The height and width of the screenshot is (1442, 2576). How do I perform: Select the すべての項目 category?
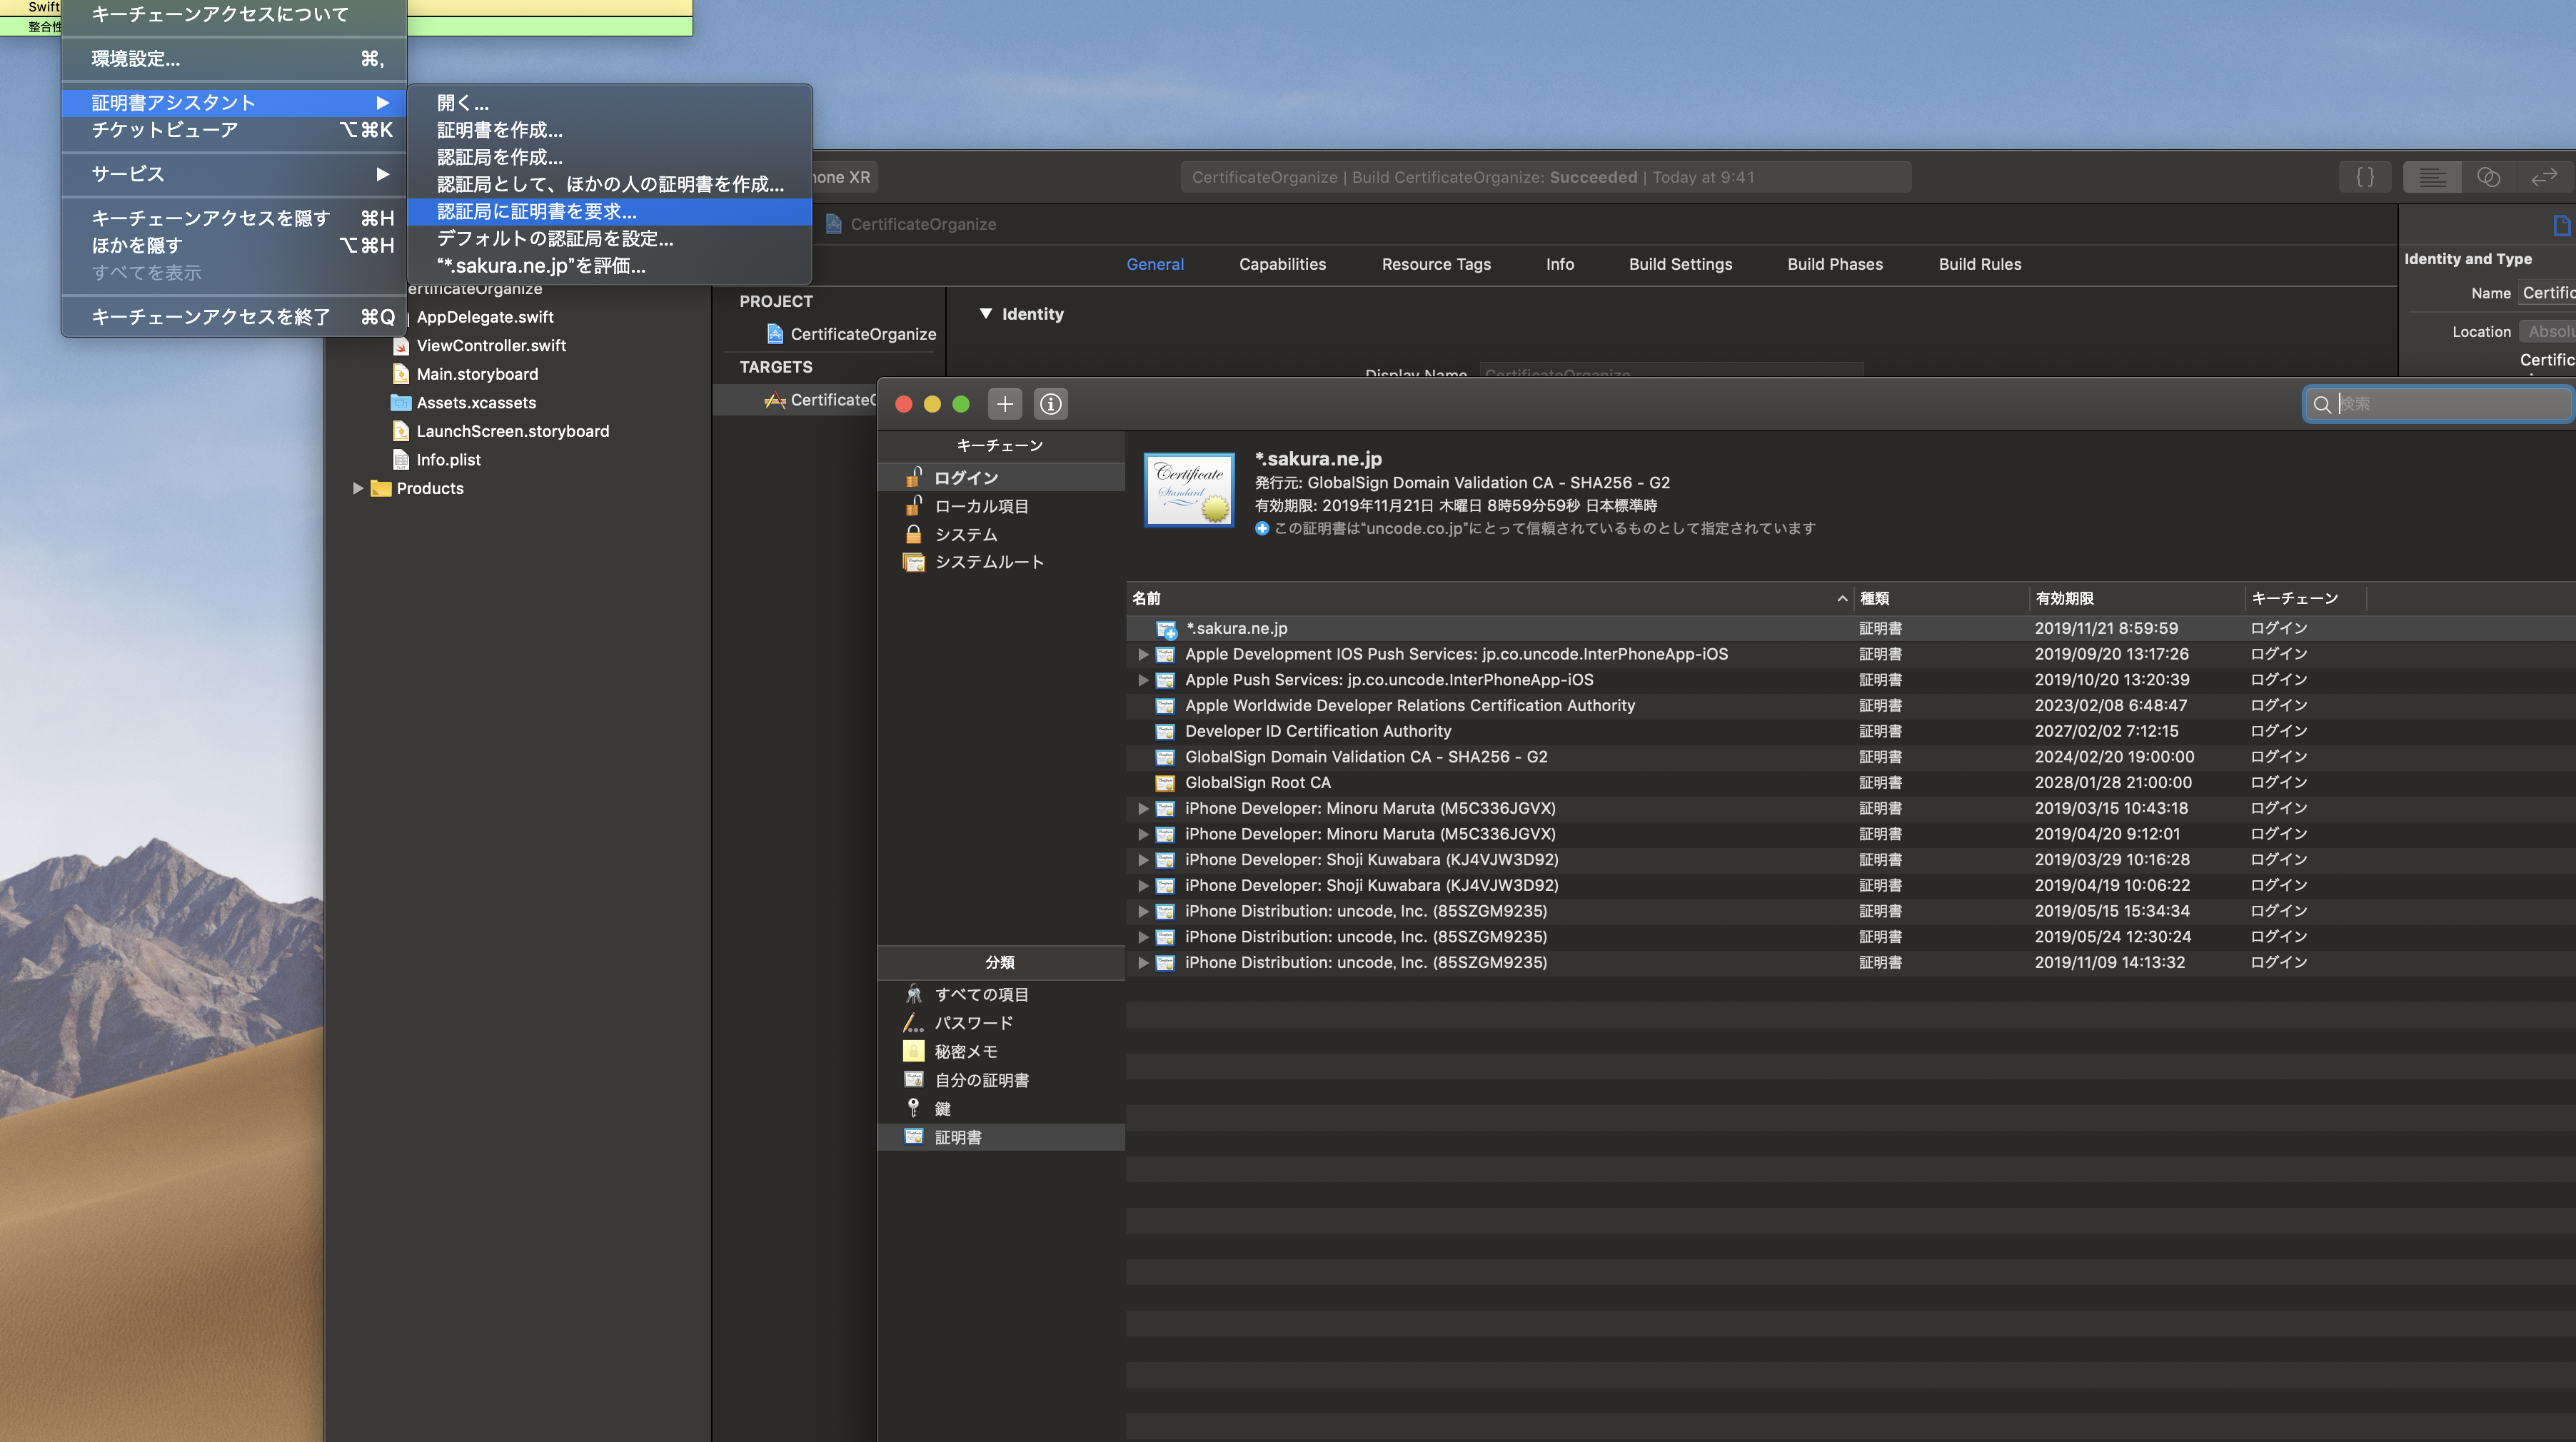1001,994
